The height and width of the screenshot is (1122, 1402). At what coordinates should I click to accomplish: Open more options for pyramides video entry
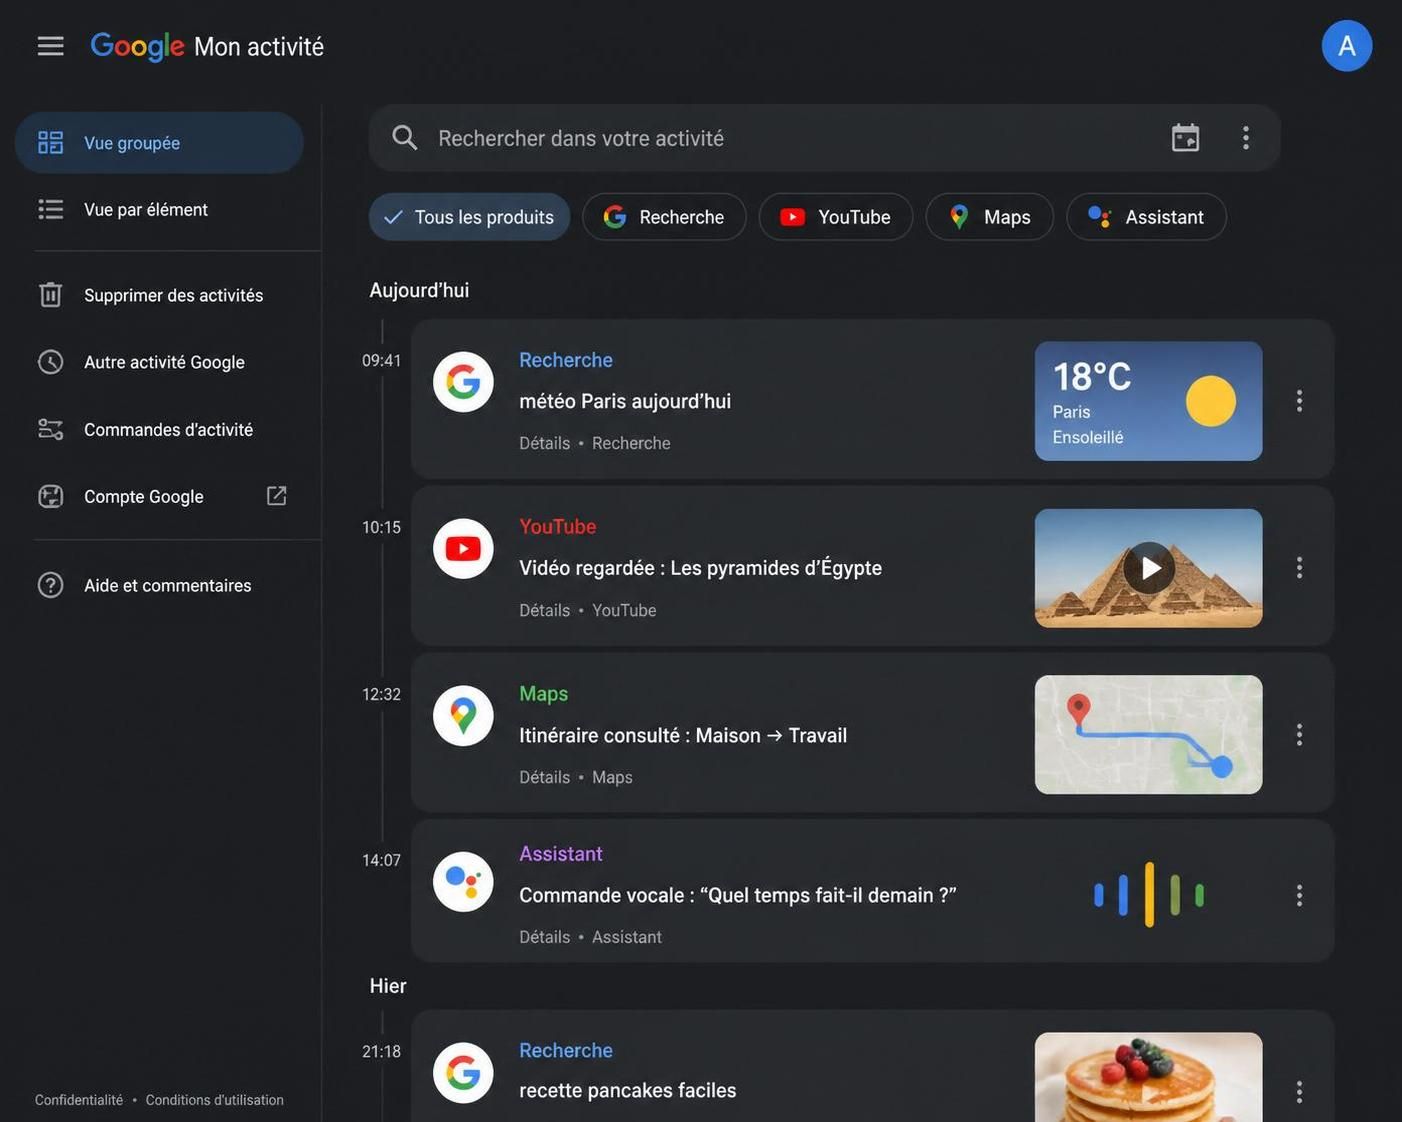point(1299,568)
